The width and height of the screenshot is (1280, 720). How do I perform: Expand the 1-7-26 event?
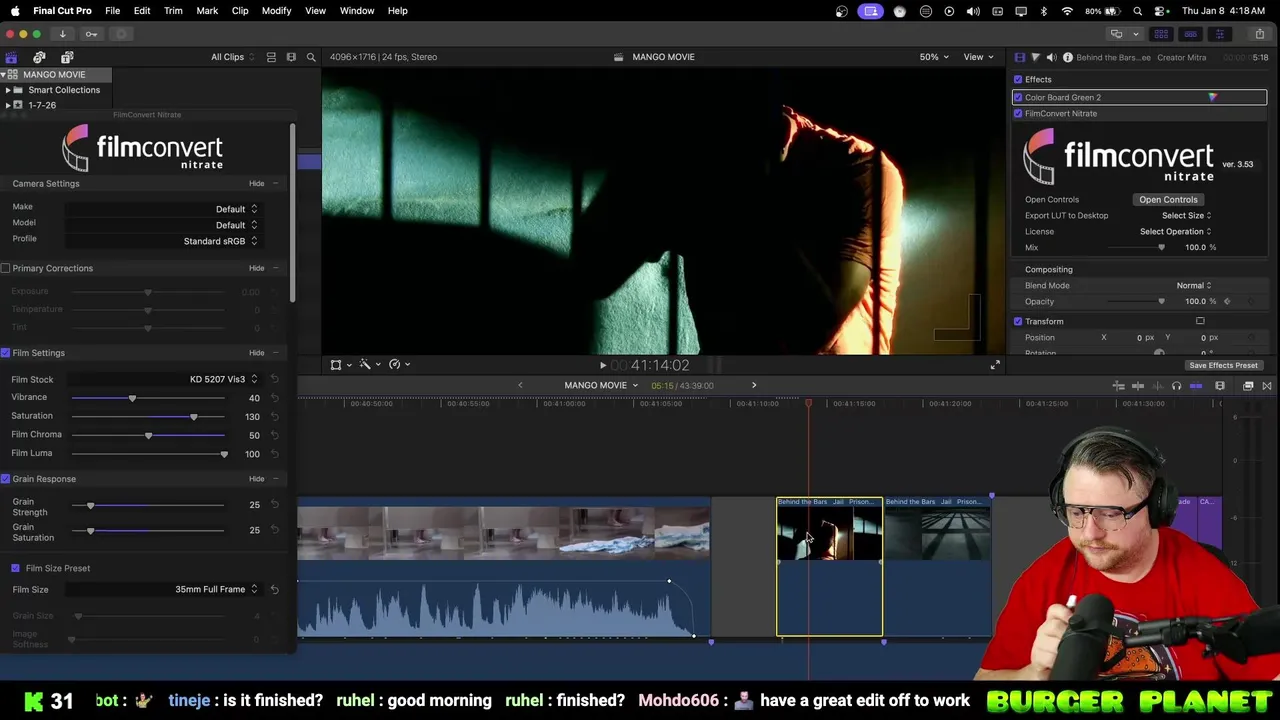(x=8, y=105)
